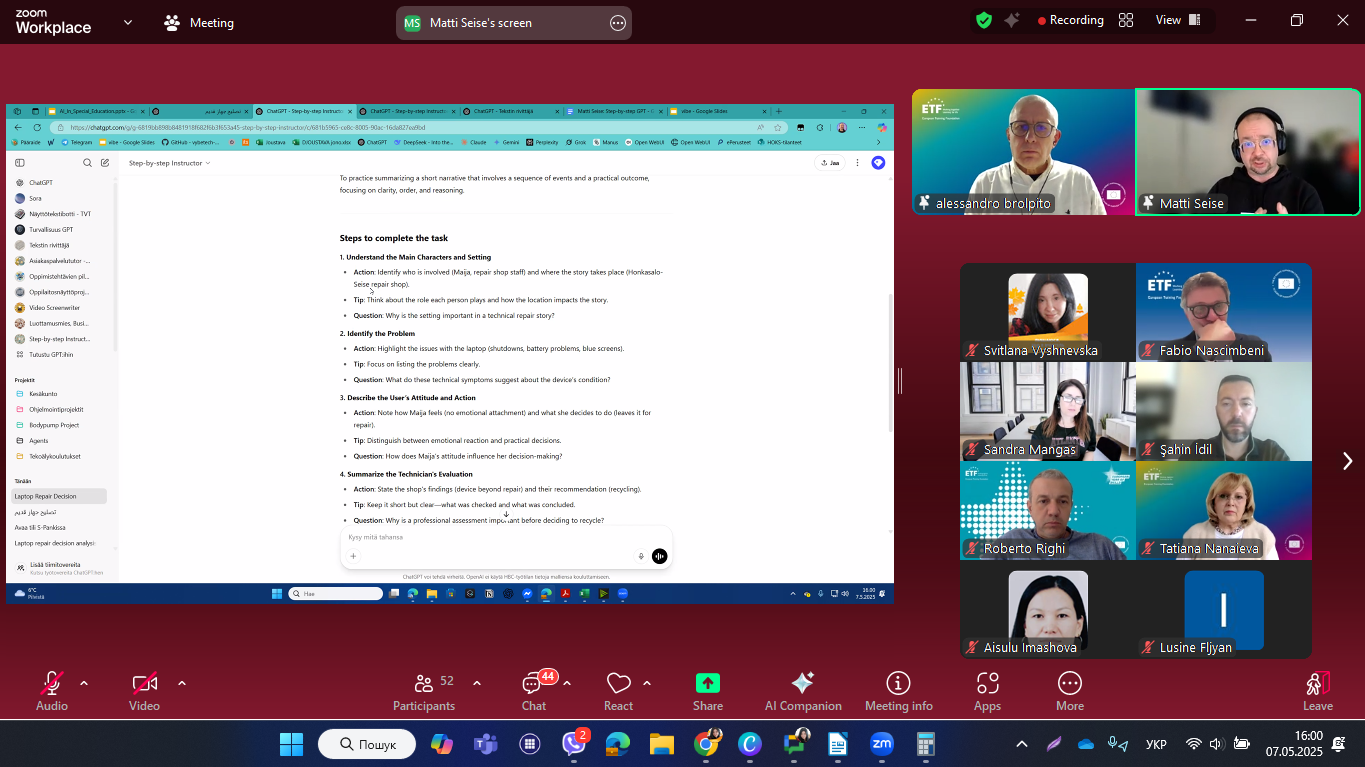Image resolution: width=1365 pixels, height=767 pixels.
Task: Open the More options menu
Action: click(1069, 691)
